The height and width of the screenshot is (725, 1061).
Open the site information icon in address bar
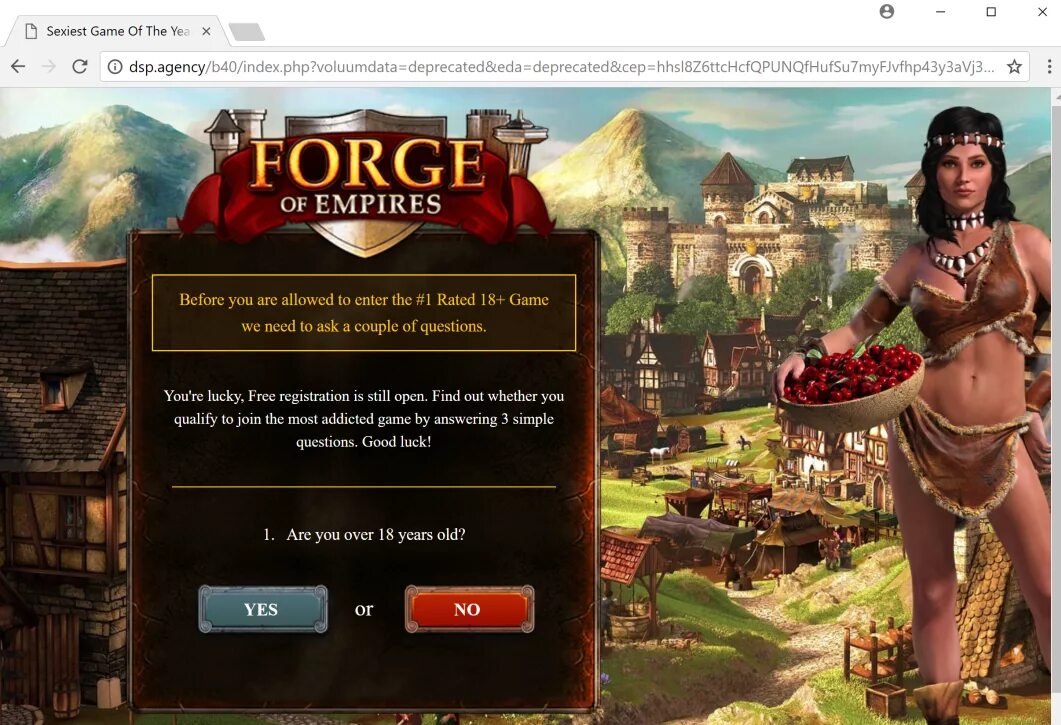pyautogui.click(x=115, y=67)
